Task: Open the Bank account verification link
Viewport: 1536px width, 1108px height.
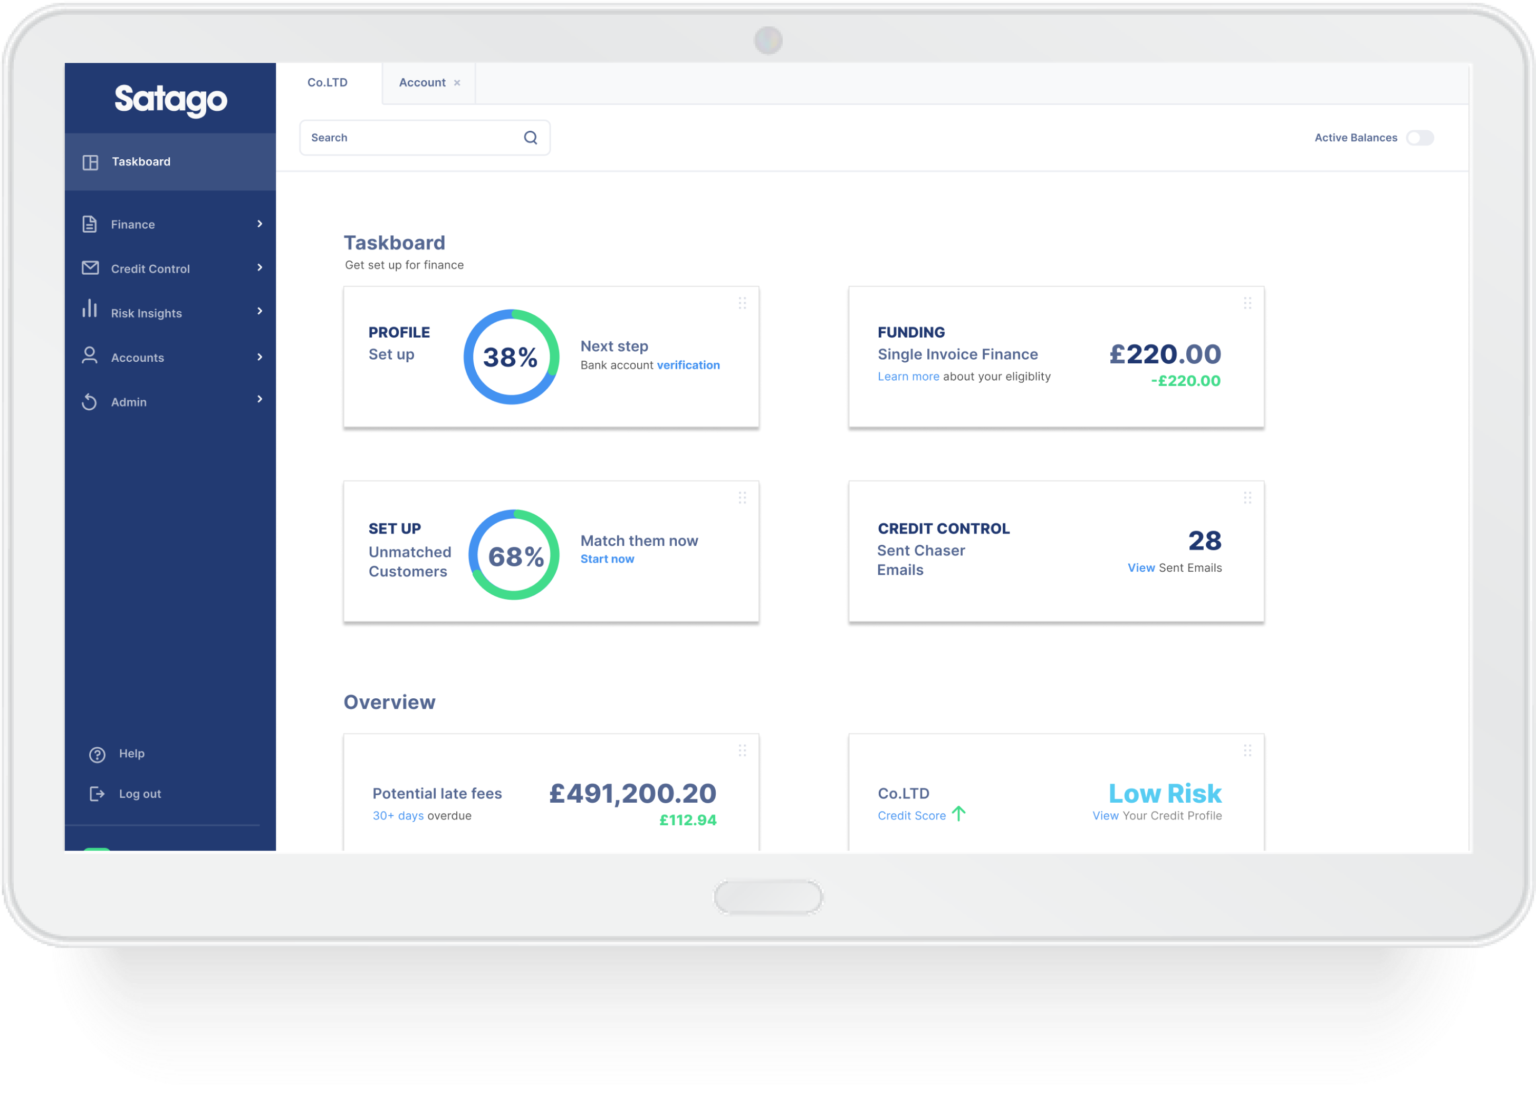Action: 688,365
